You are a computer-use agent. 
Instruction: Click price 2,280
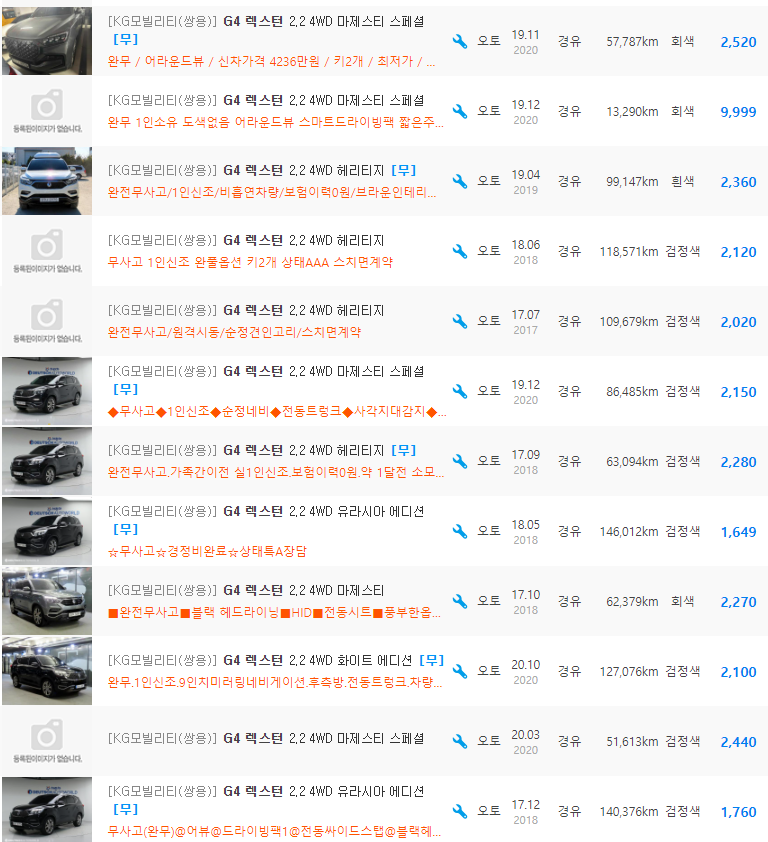[x=738, y=462]
